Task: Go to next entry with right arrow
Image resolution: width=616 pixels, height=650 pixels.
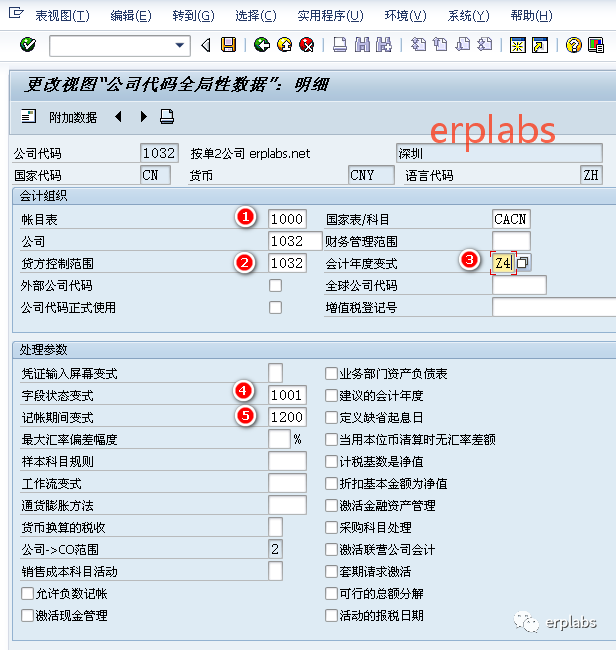Action: tap(143, 116)
